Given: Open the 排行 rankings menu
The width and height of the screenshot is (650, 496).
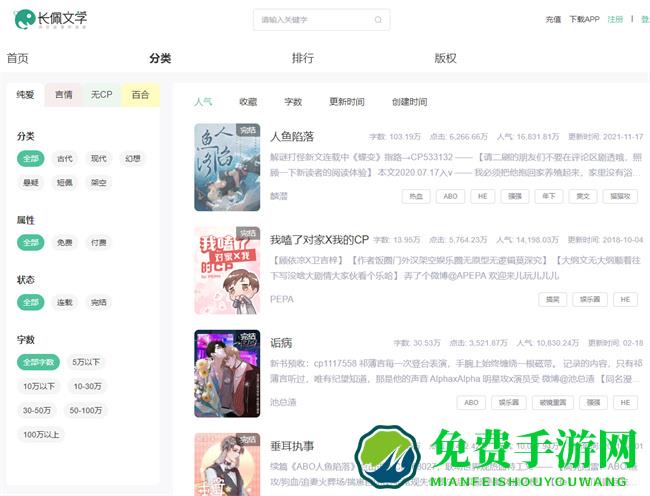Looking at the screenshot, I should [302, 58].
